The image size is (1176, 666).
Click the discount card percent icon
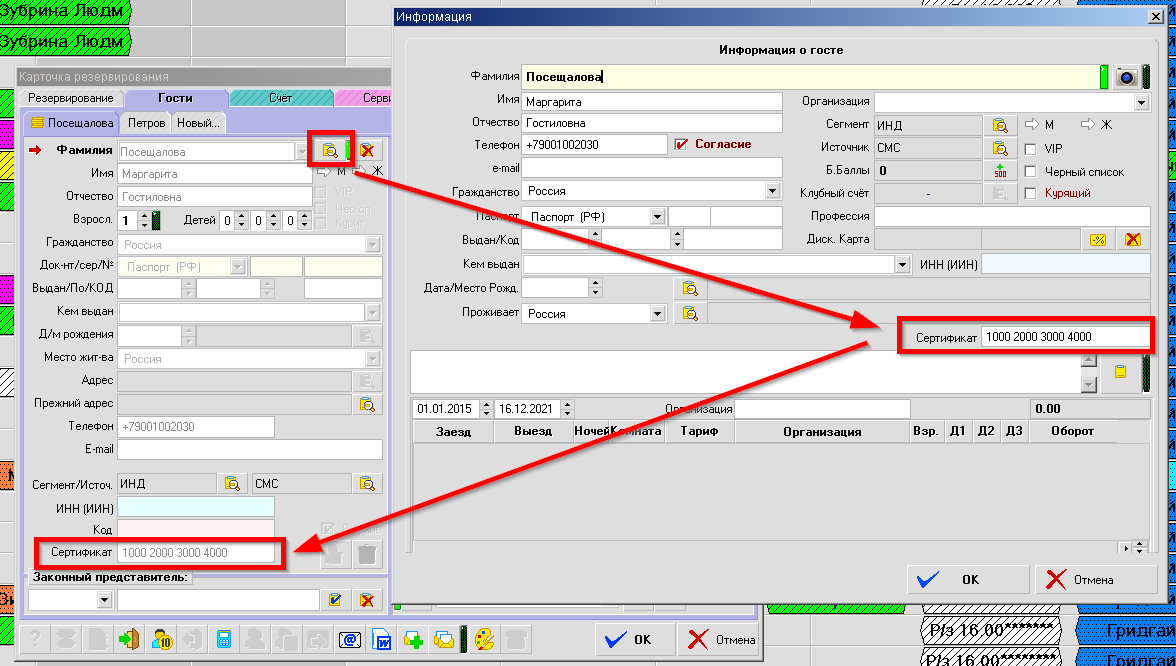[x=1097, y=239]
